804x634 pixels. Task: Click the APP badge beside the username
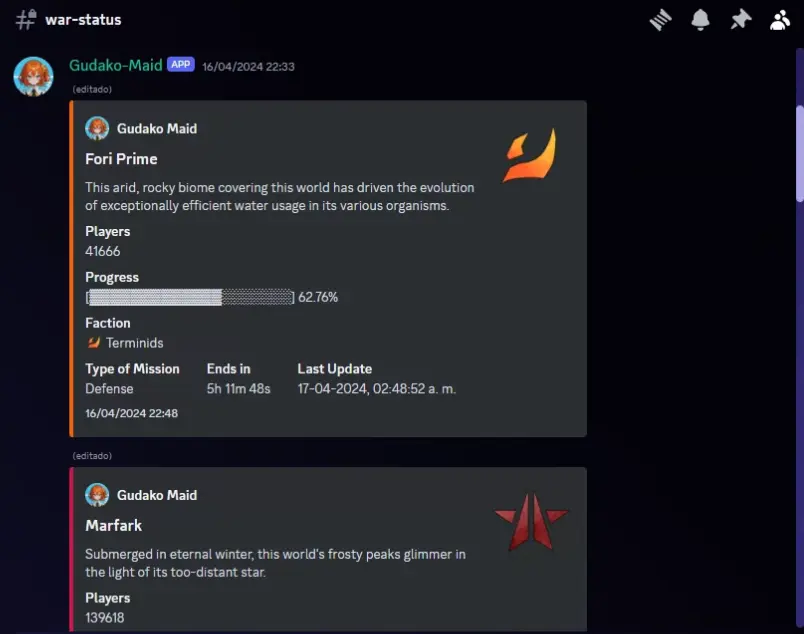(x=180, y=65)
